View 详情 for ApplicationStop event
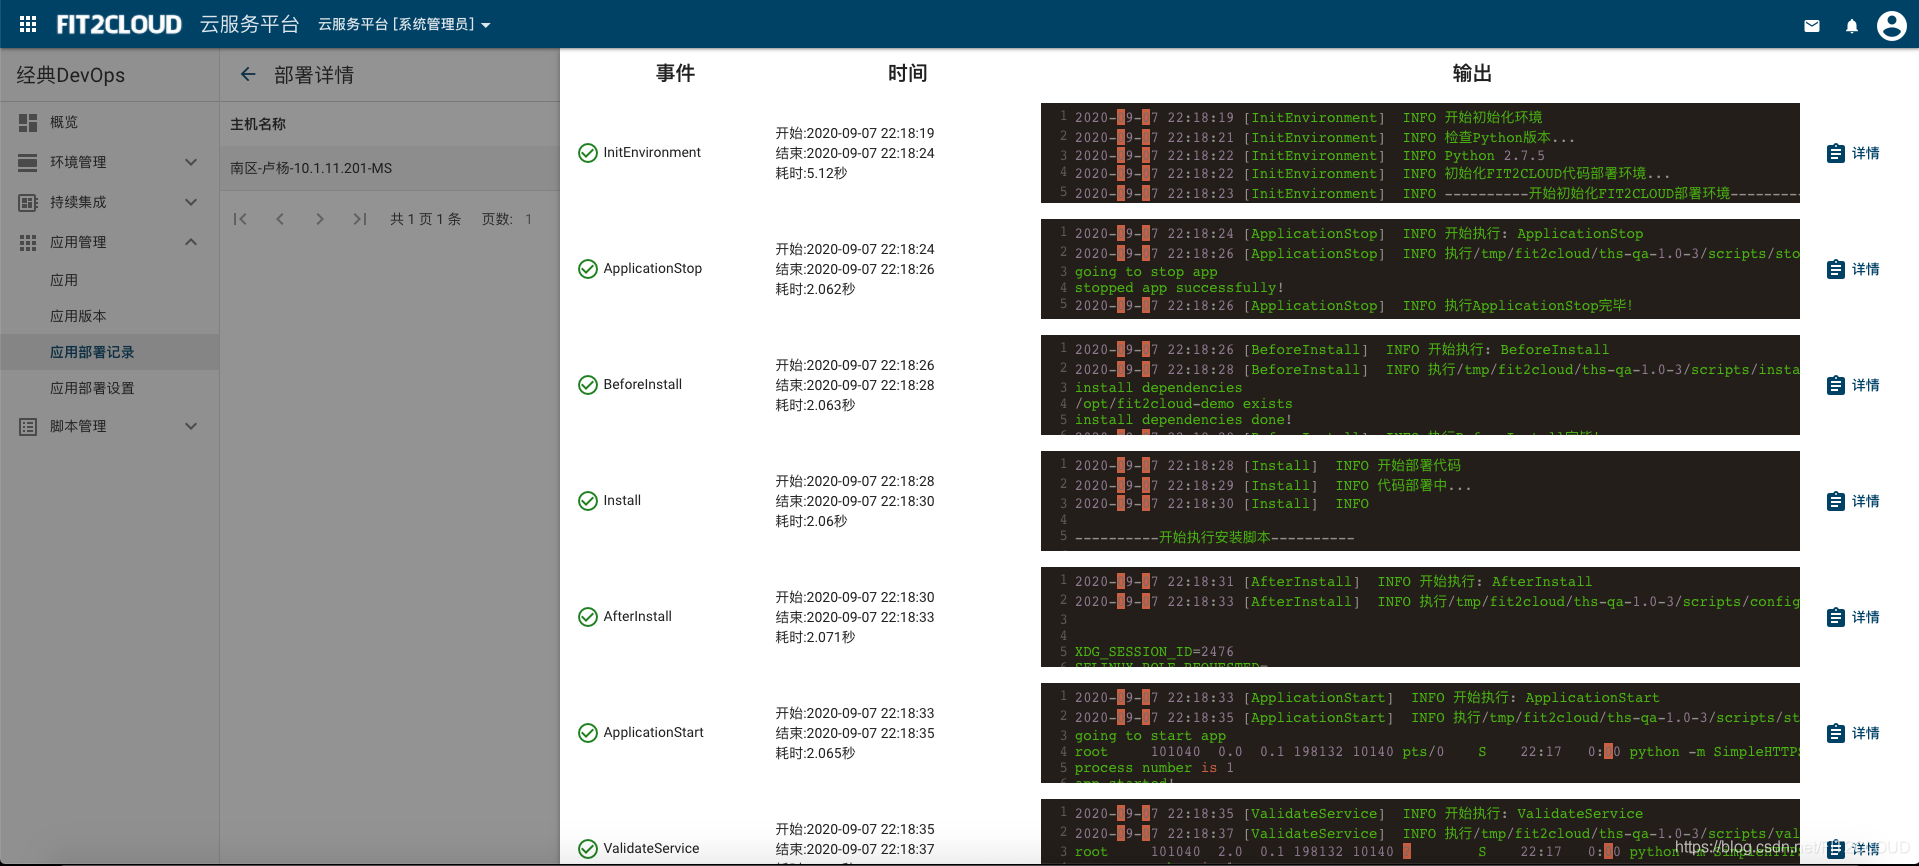 [1853, 269]
